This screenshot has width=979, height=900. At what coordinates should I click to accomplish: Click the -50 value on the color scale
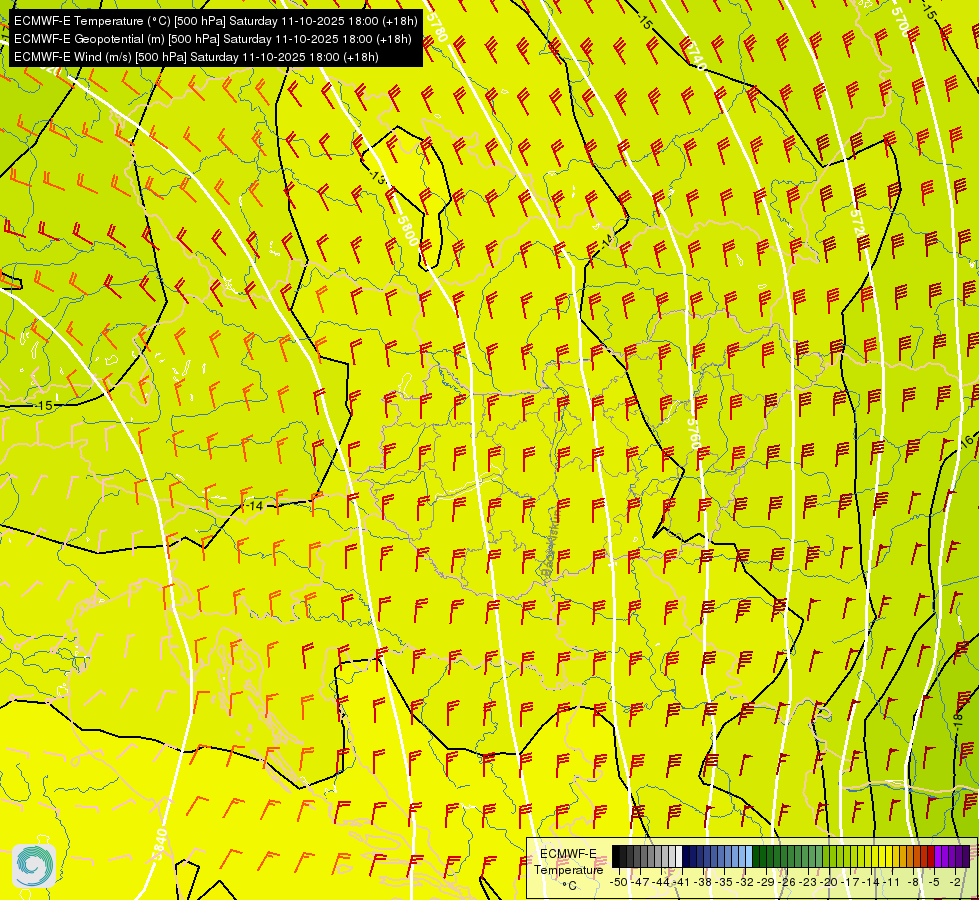tap(619, 882)
